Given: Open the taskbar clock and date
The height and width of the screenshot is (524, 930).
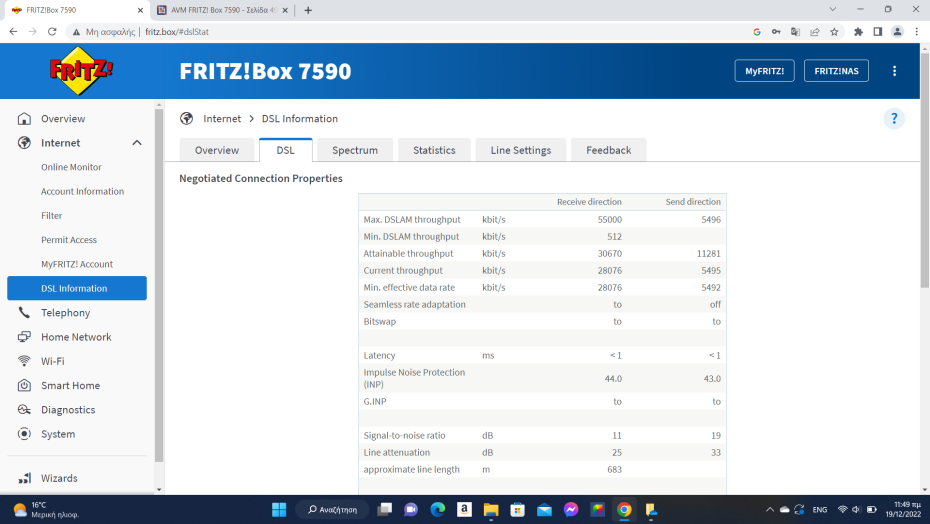Looking at the screenshot, I should coord(903,510).
